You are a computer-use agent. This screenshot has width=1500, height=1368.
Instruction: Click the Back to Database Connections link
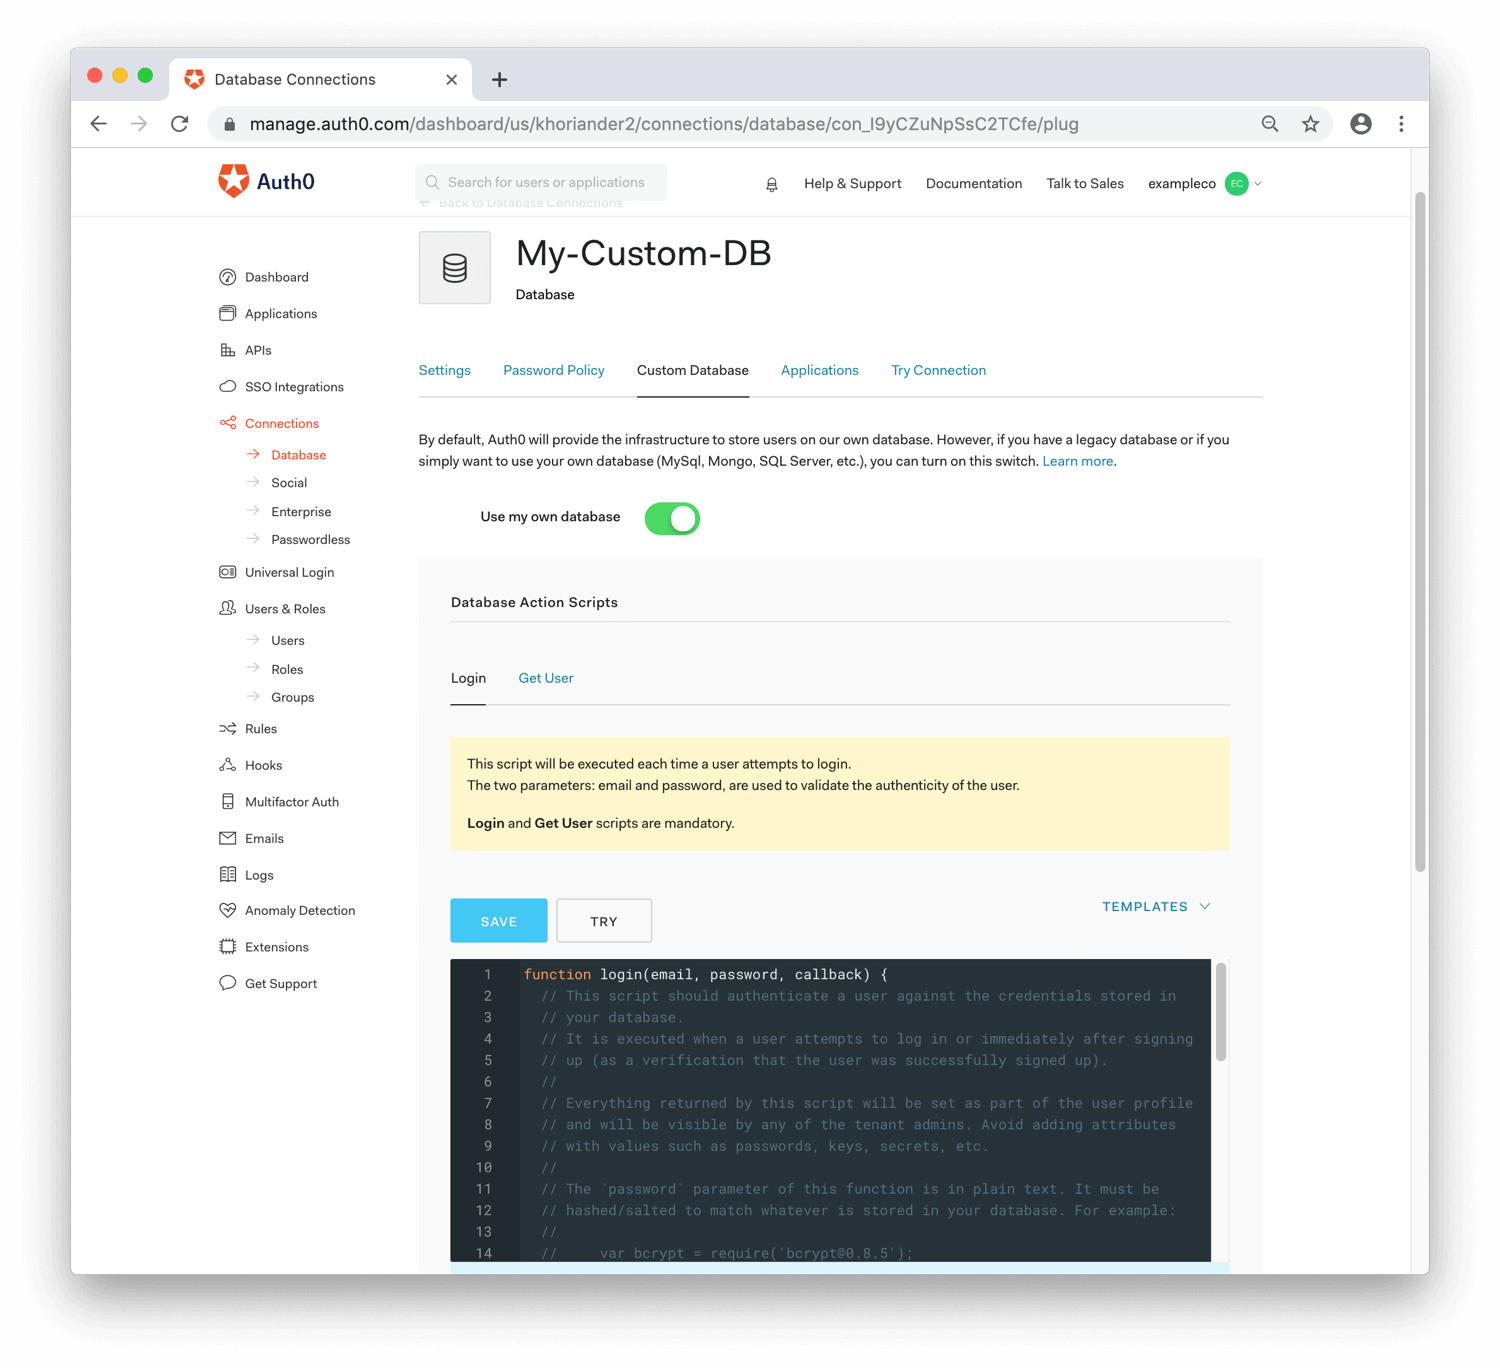click(522, 204)
